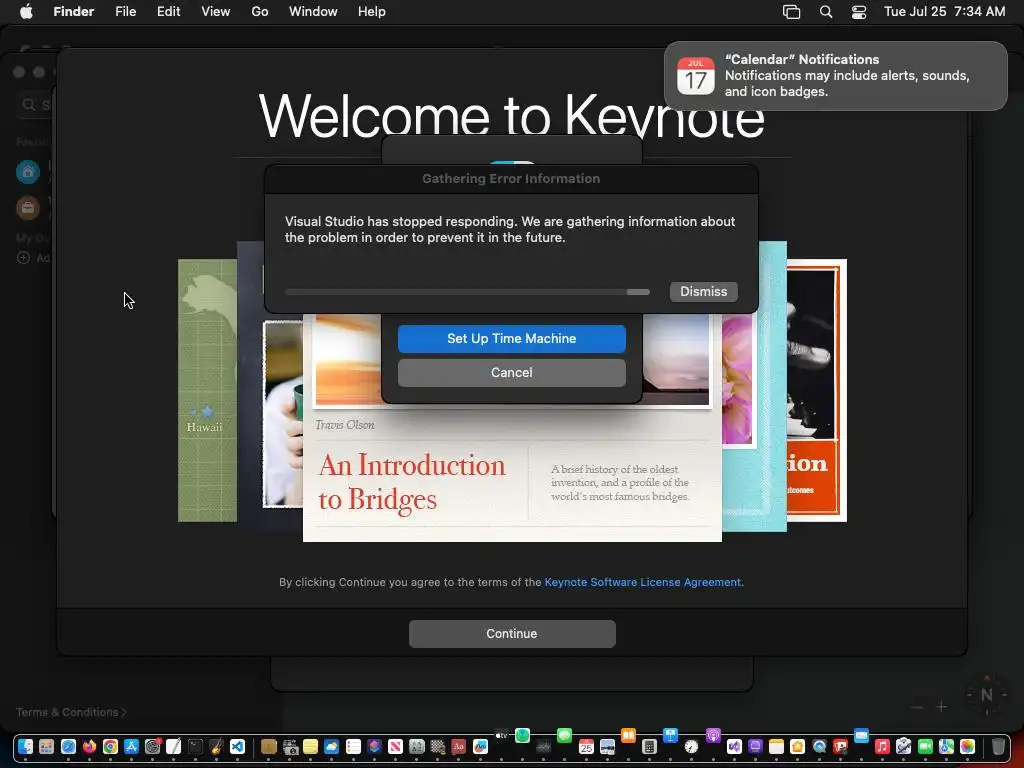Open the Keynote Software License Agreement link
Image resolution: width=1024 pixels, height=768 pixels.
tap(643, 582)
